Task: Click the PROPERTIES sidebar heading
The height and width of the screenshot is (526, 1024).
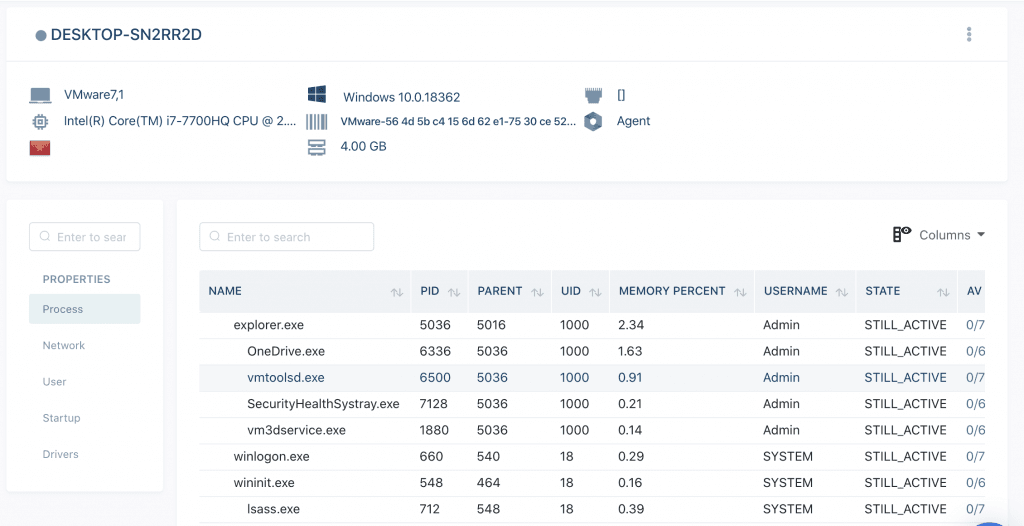Action: [76, 279]
